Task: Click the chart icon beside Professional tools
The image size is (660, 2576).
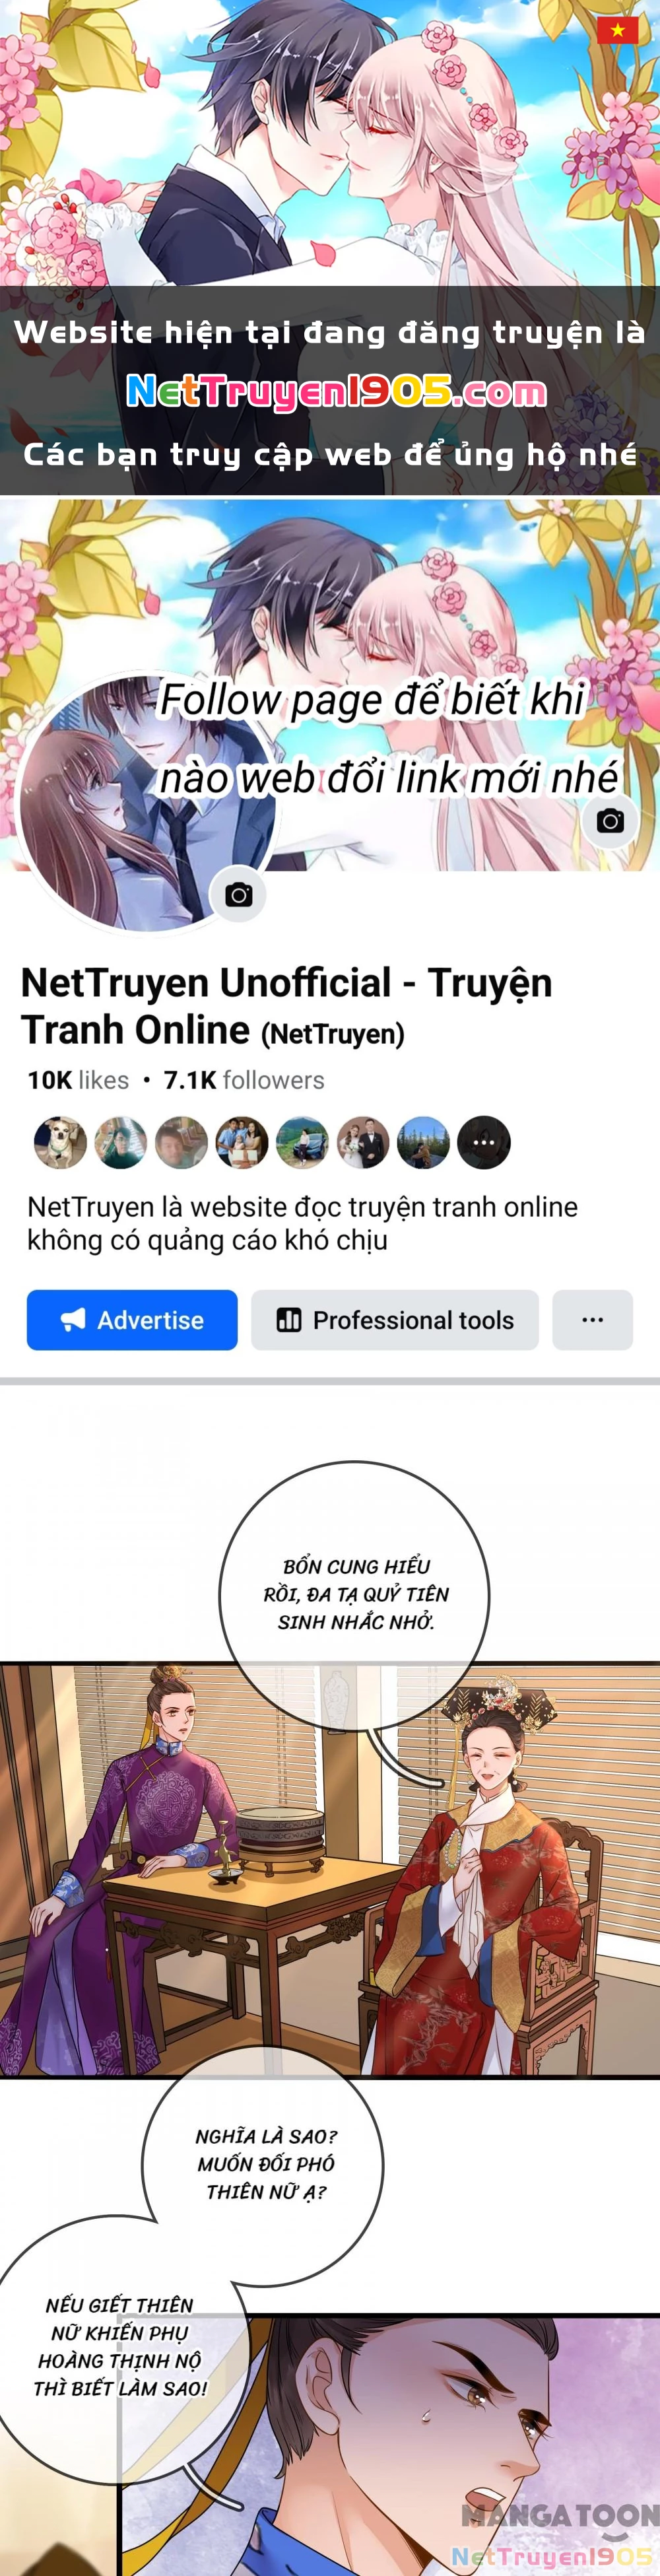Action: (x=288, y=1320)
